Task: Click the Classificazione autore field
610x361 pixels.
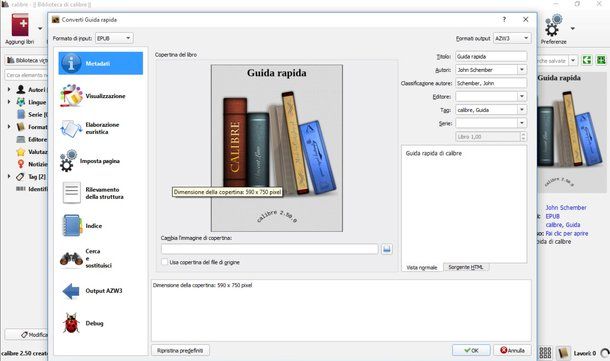Action: (491, 83)
